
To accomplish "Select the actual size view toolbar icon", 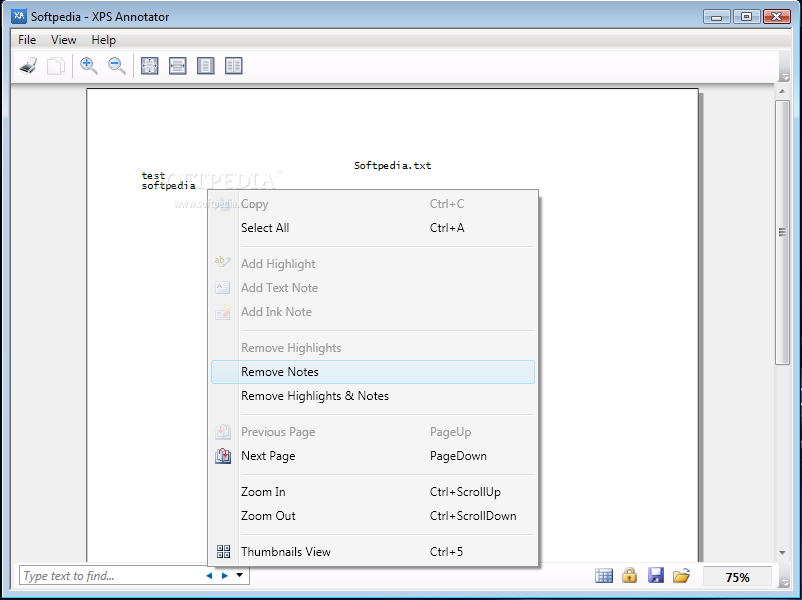I will (x=149, y=66).
